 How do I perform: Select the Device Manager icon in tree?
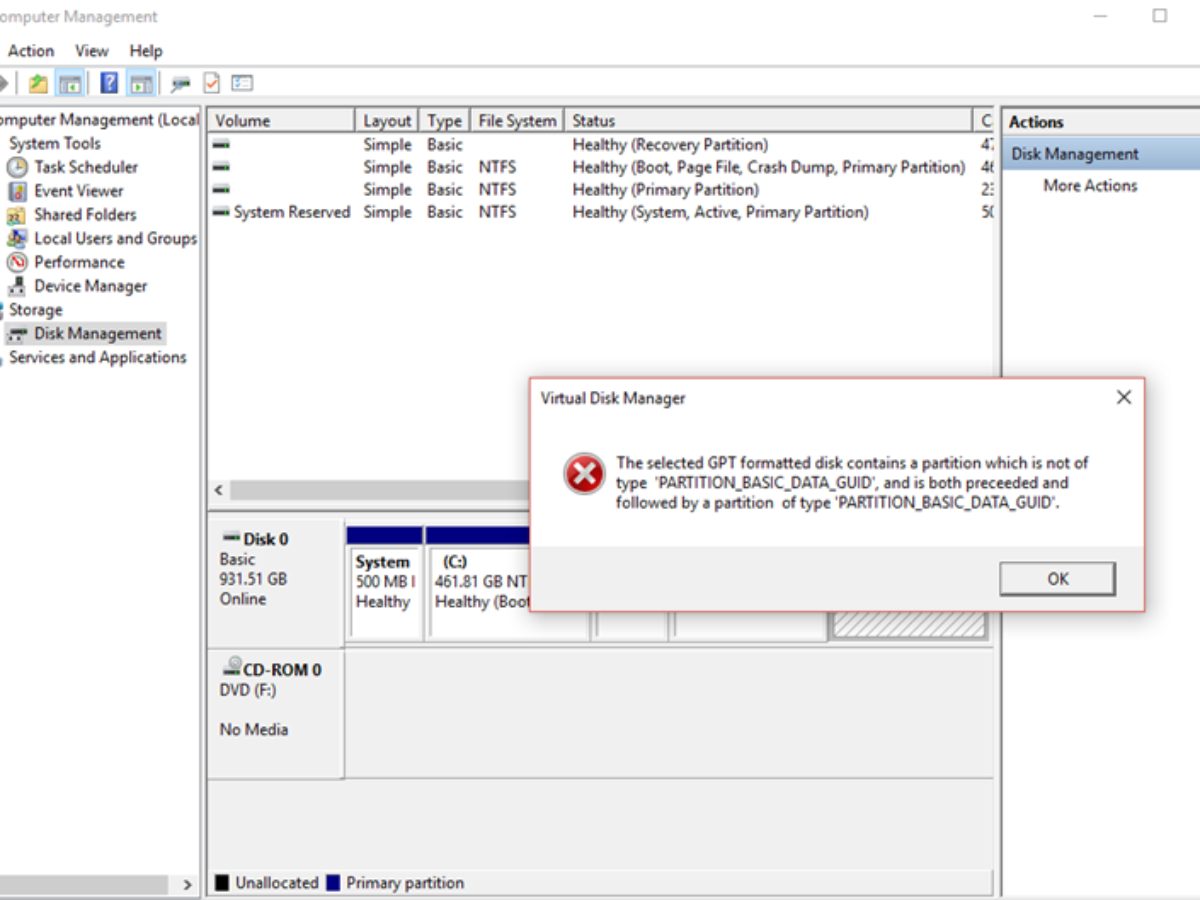(x=17, y=286)
